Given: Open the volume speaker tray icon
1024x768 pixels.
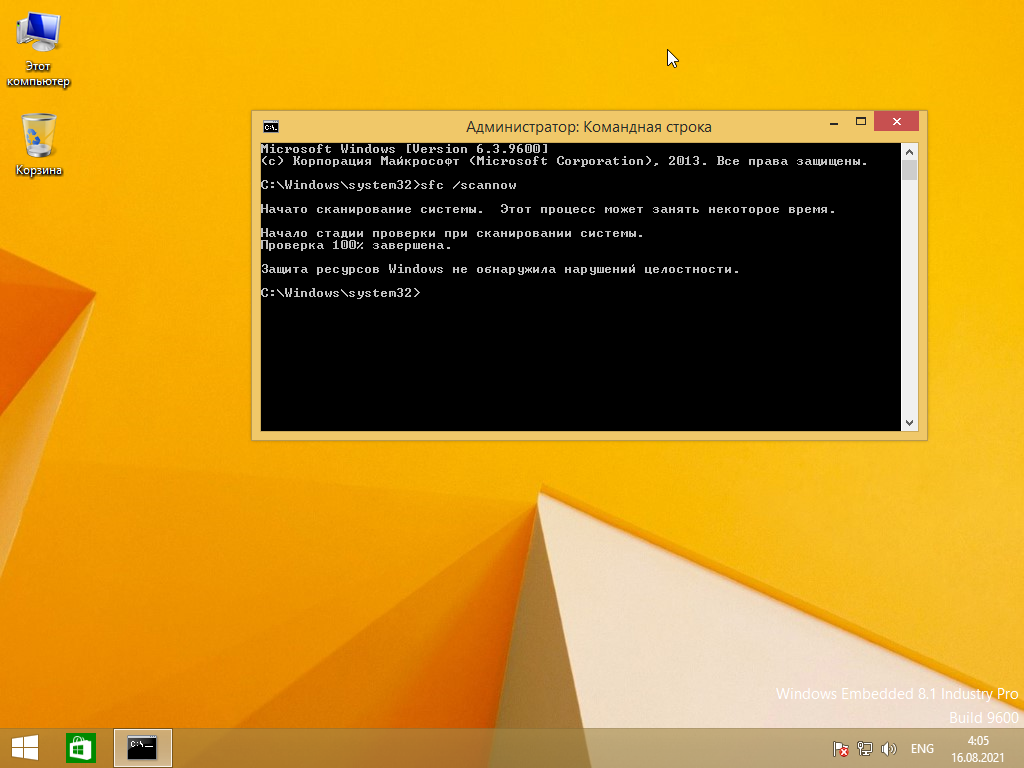Looking at the screenshot, I should click(x=888, y=749).
